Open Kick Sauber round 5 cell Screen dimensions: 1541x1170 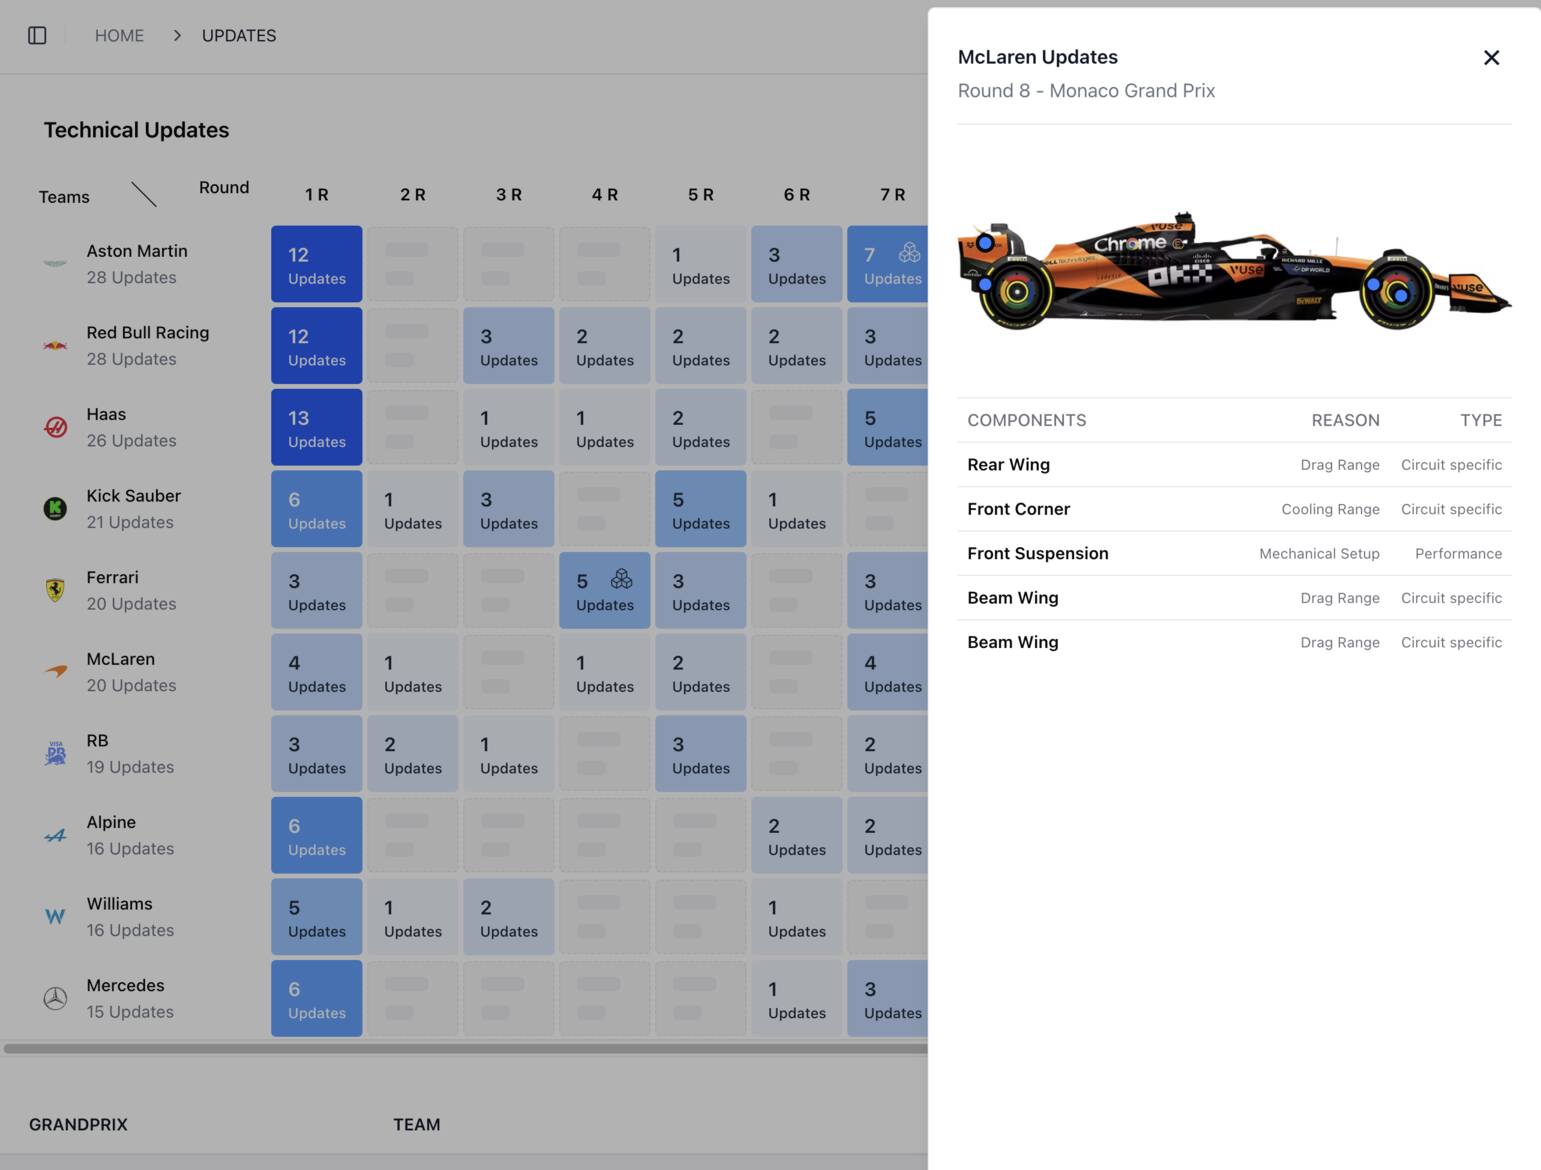[701, 509]
